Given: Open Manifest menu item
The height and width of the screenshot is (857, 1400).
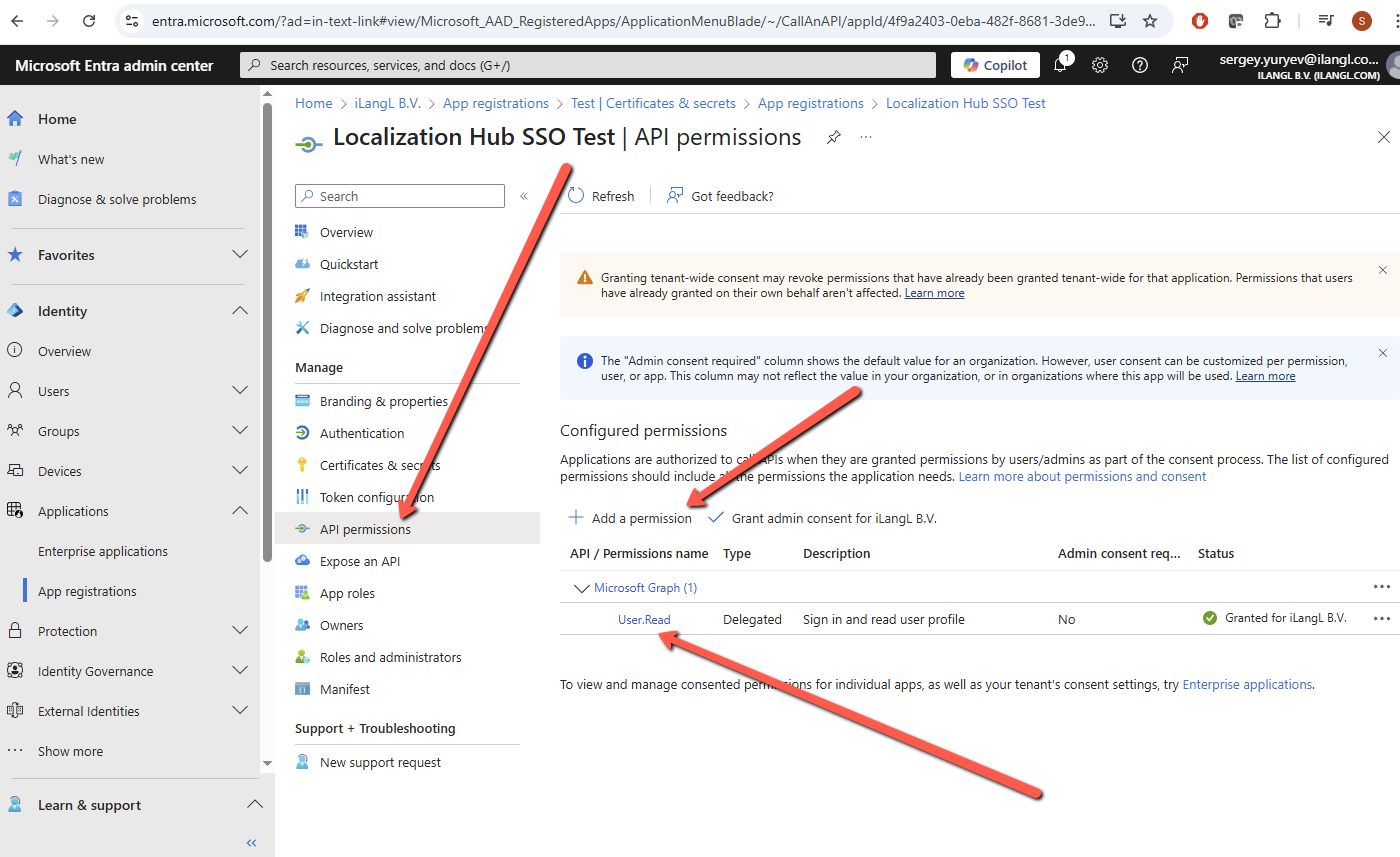Looking at the screenshot, I should pos(345,689).
